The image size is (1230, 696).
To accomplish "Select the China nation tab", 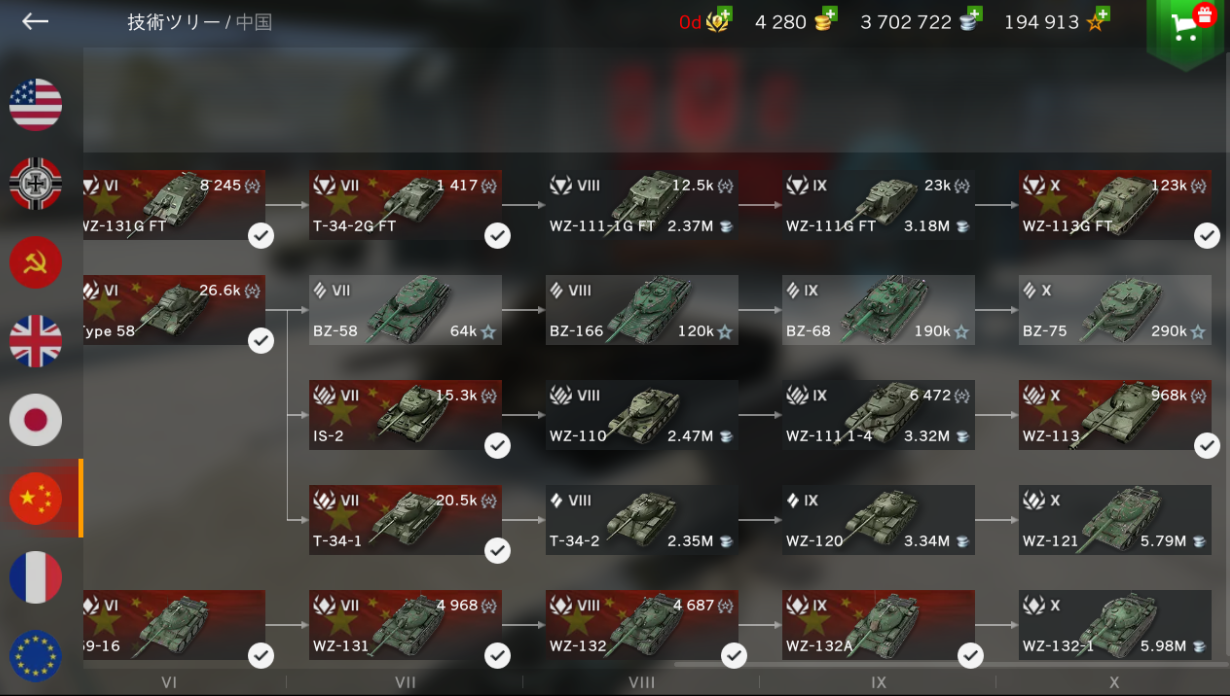I will tap(36, 499).
